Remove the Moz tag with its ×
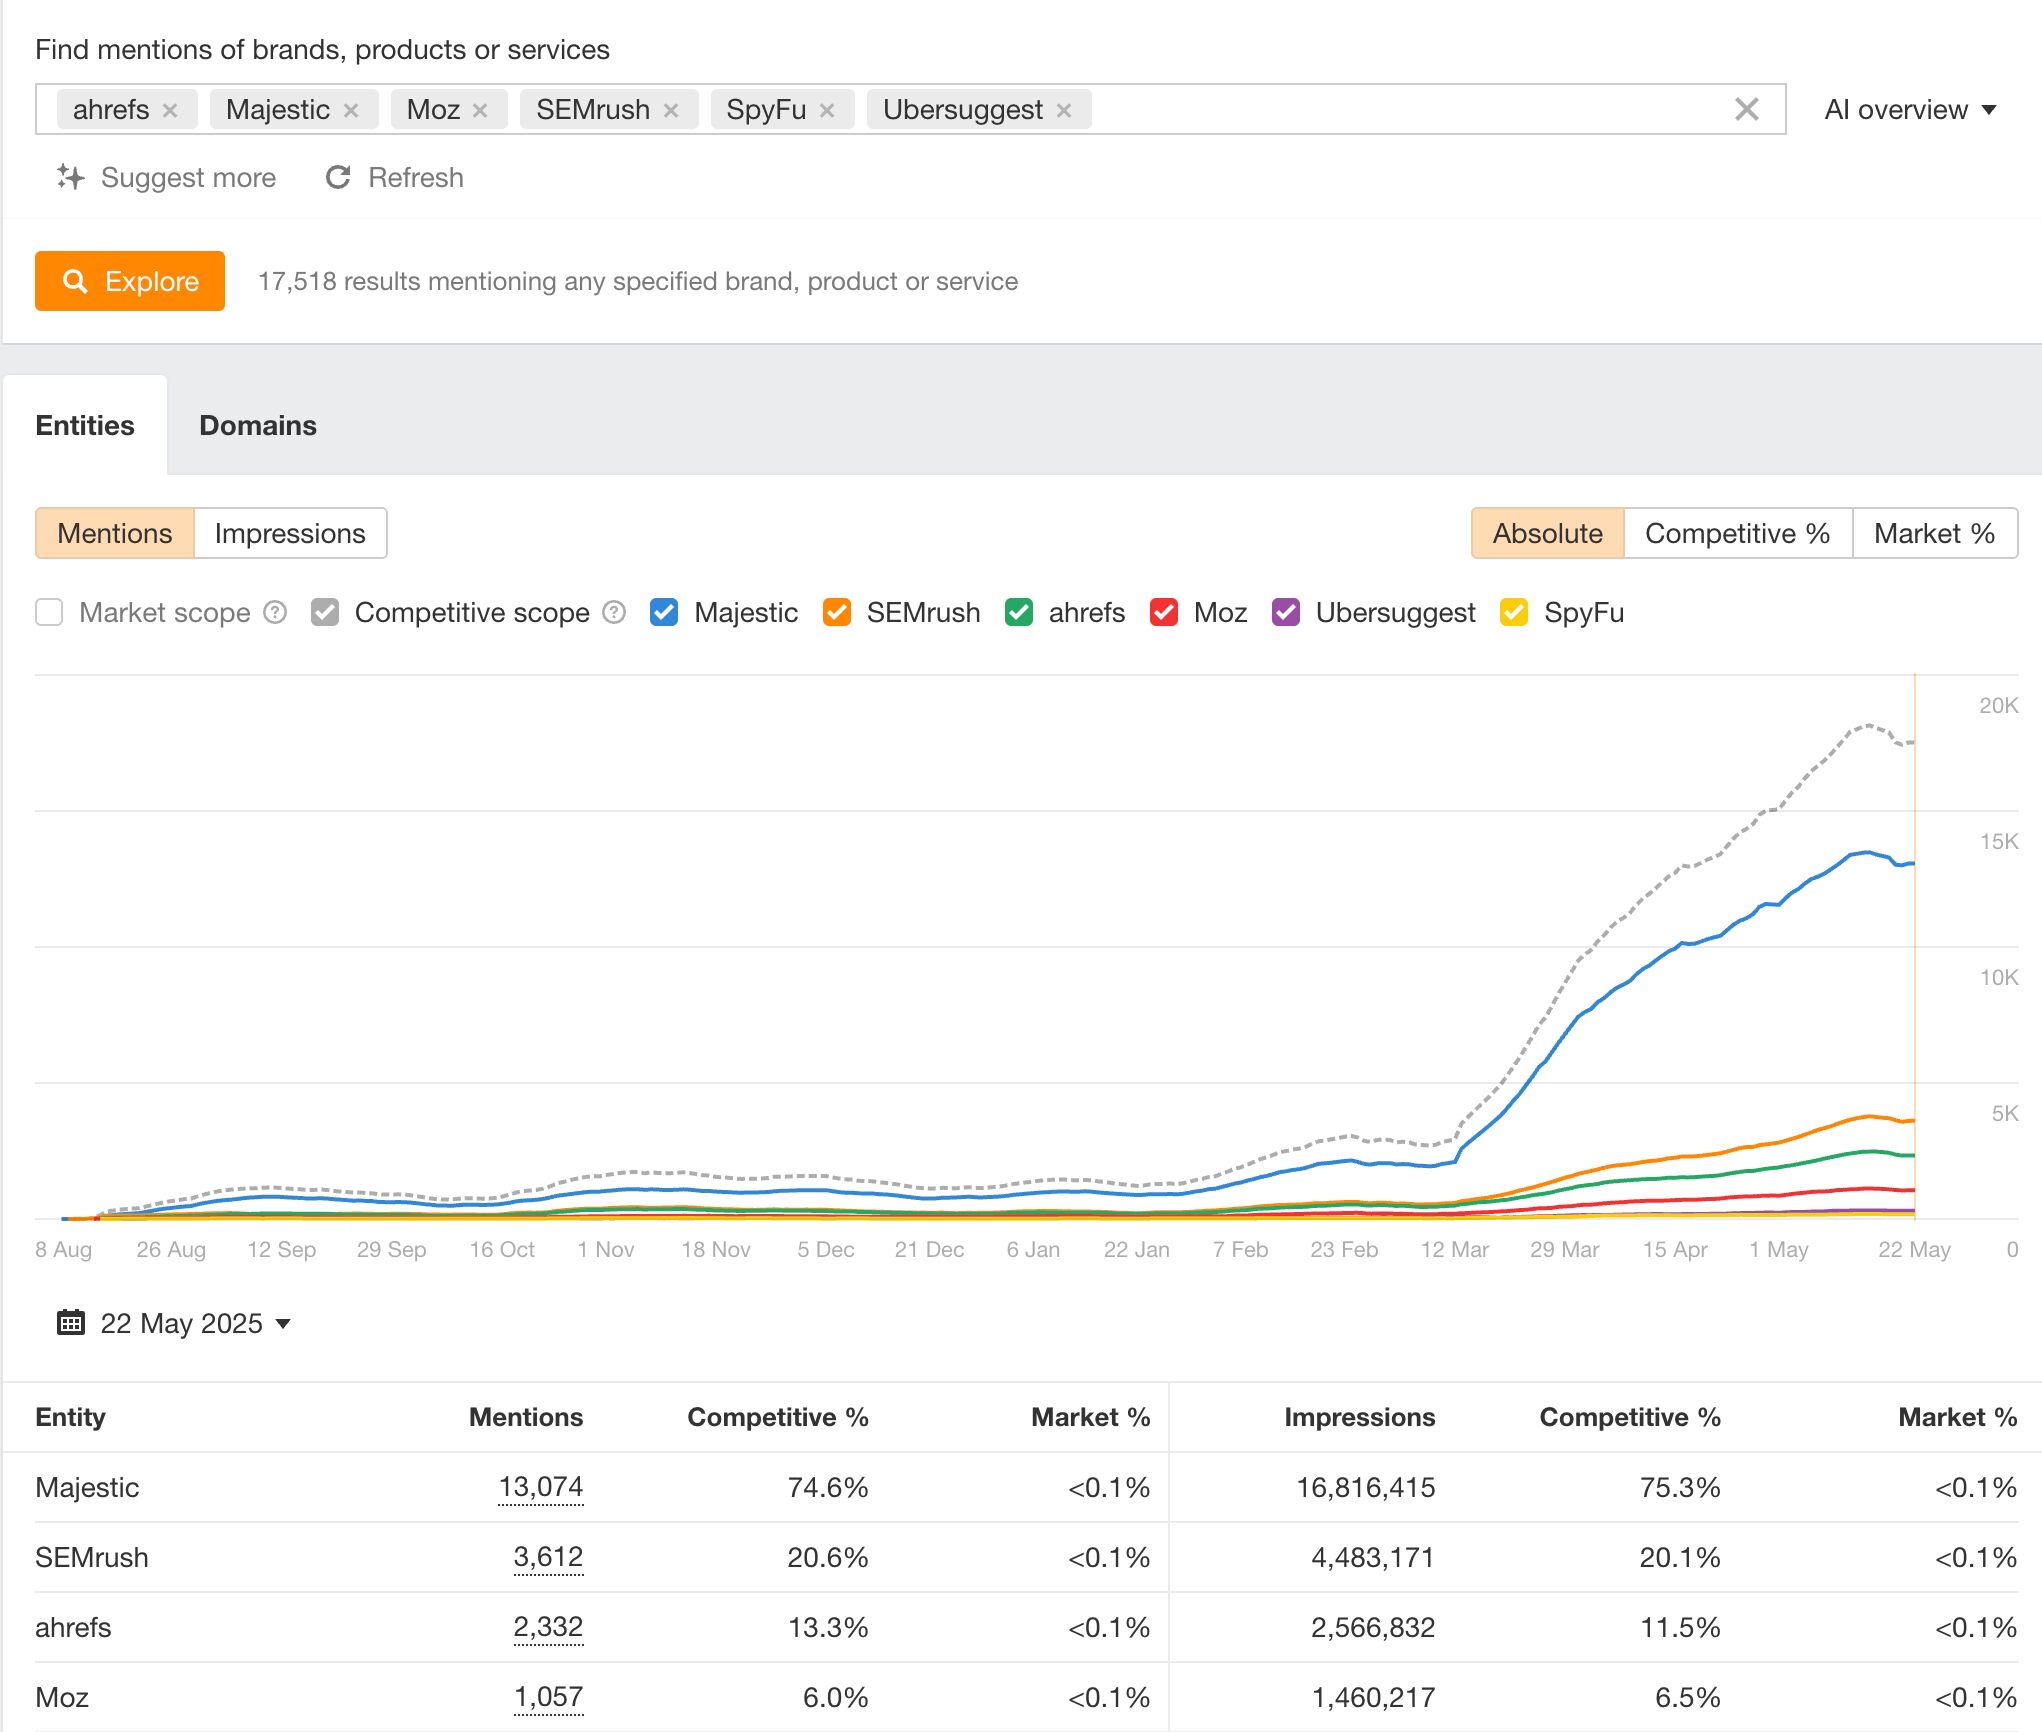This screenshot has height=1732, width=2042. click(x=478, y=110)
